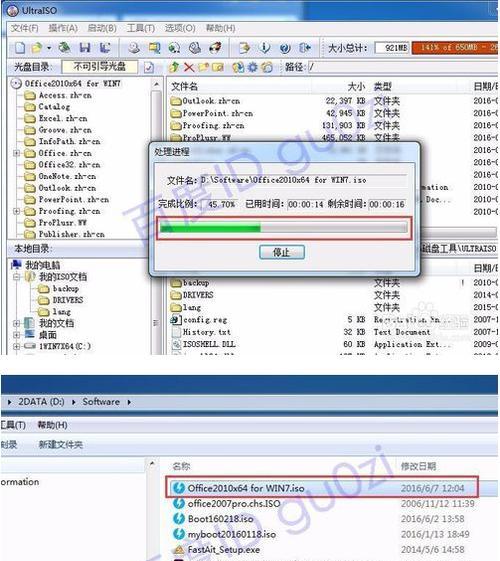The height and width of the screenshot is (561, 500).
Task: Click the Save disk toolbar icon
Action: pyautogui.click(x=85, y=48)
